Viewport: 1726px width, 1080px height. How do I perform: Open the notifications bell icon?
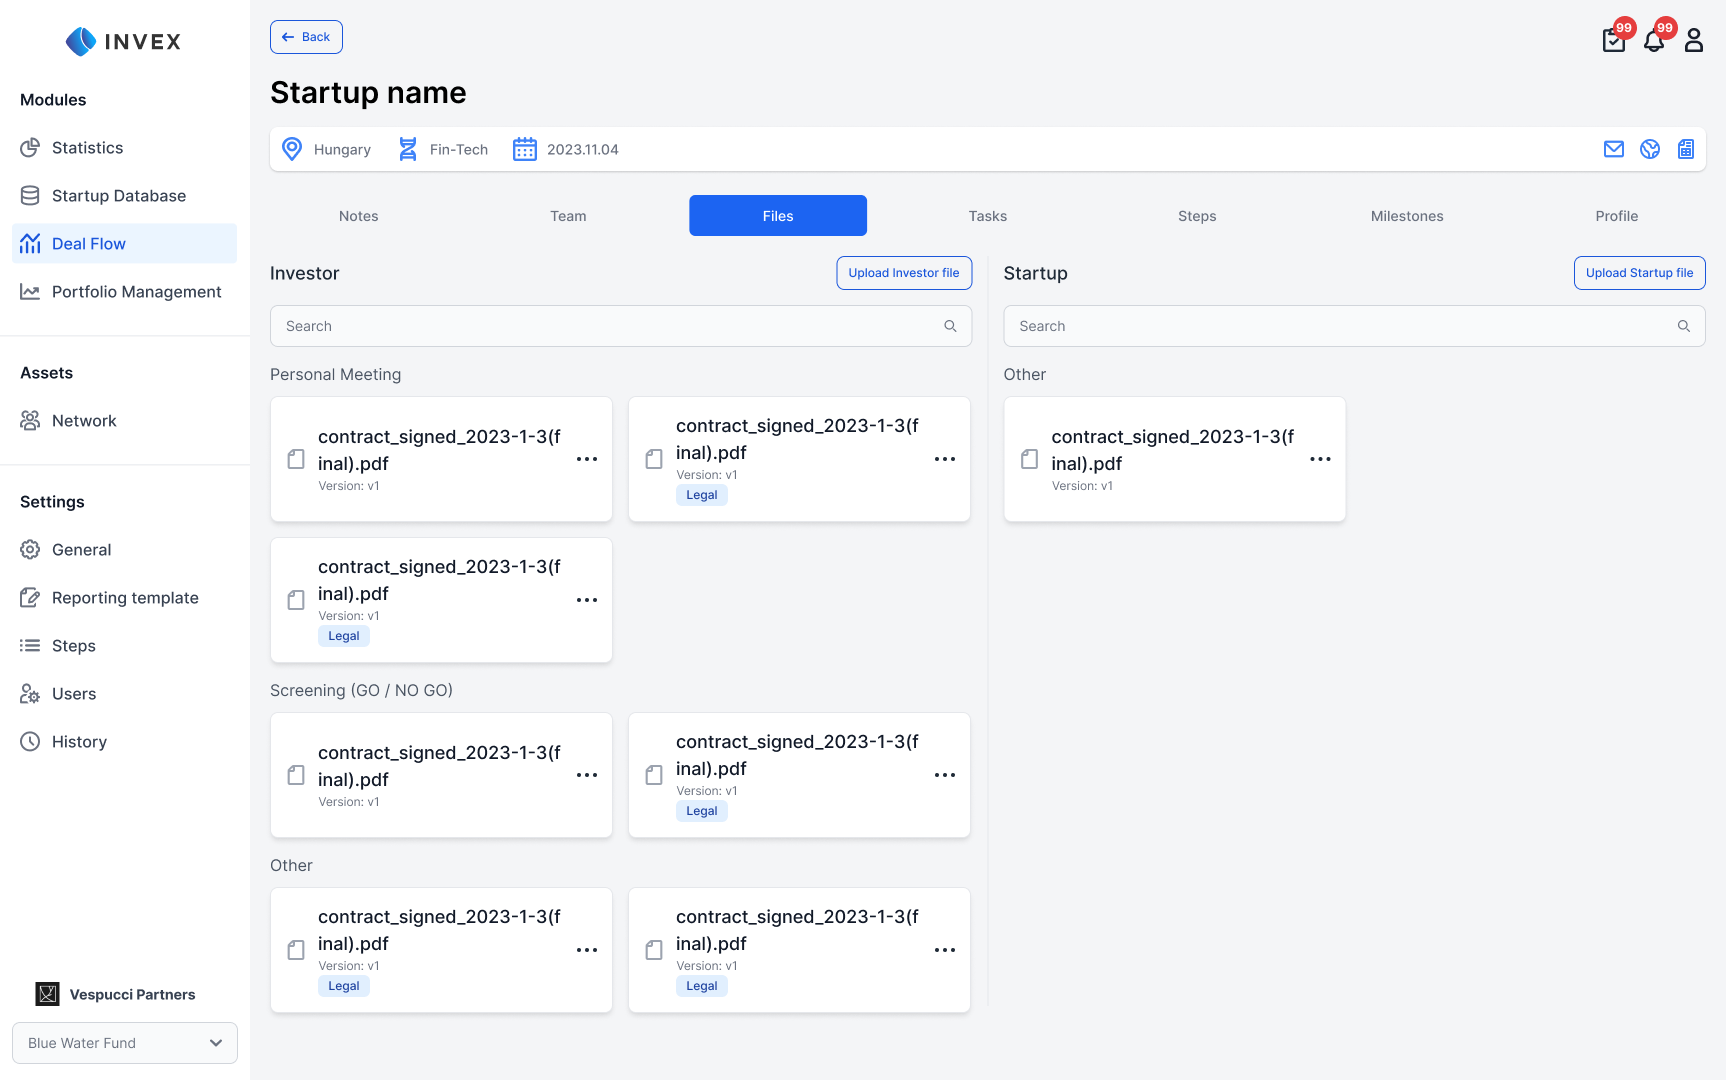pos(1653,41)
